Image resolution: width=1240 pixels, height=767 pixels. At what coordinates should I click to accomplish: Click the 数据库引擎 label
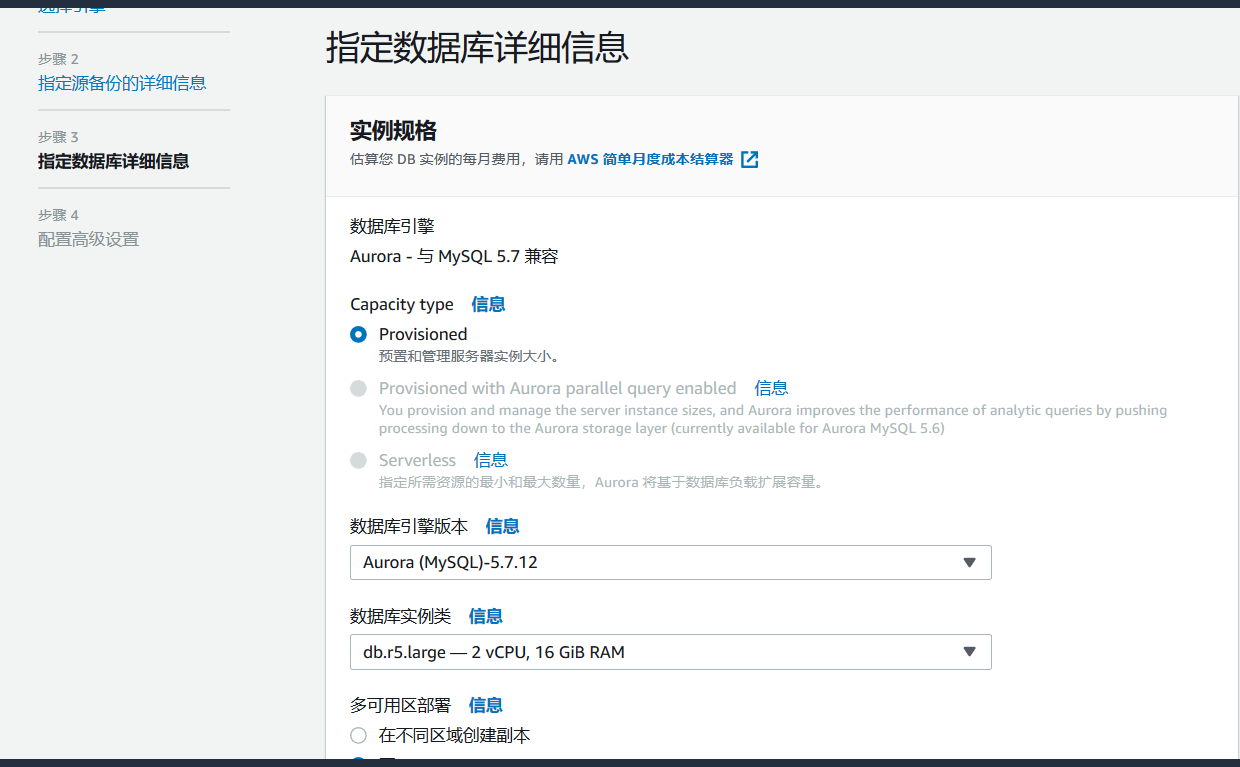(x=392, y=226)
